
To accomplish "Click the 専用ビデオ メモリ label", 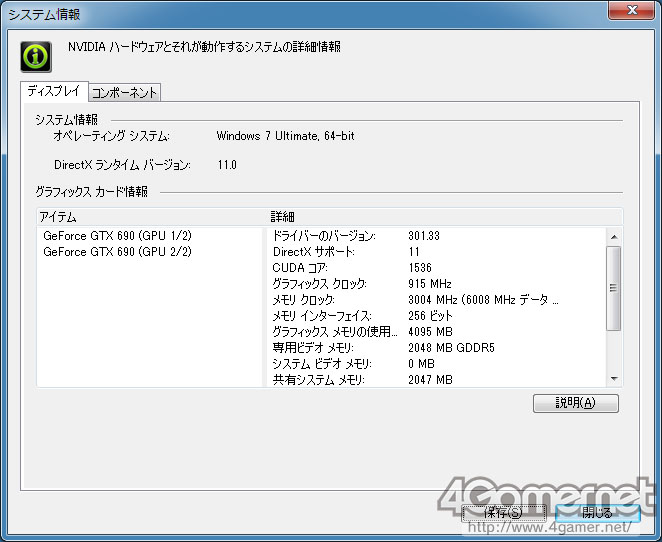I will click(x=313, y=348).
